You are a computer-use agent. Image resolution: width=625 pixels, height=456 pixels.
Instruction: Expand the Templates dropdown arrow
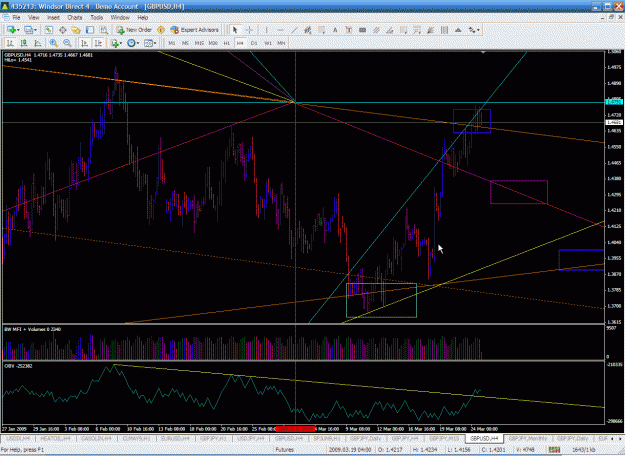coord(155,43)
